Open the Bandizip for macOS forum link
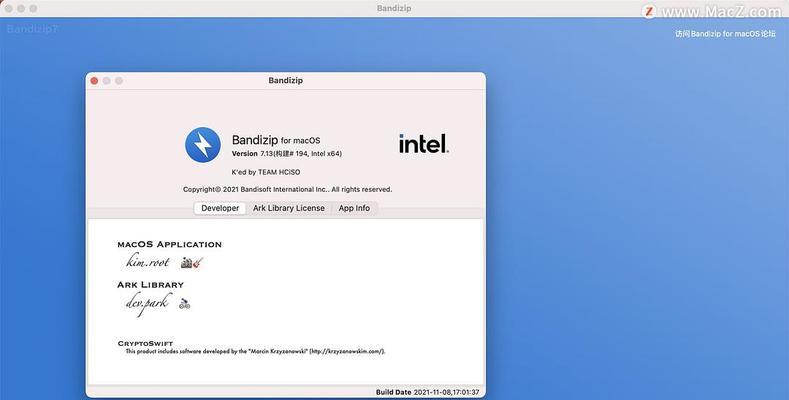 point(725,34)
